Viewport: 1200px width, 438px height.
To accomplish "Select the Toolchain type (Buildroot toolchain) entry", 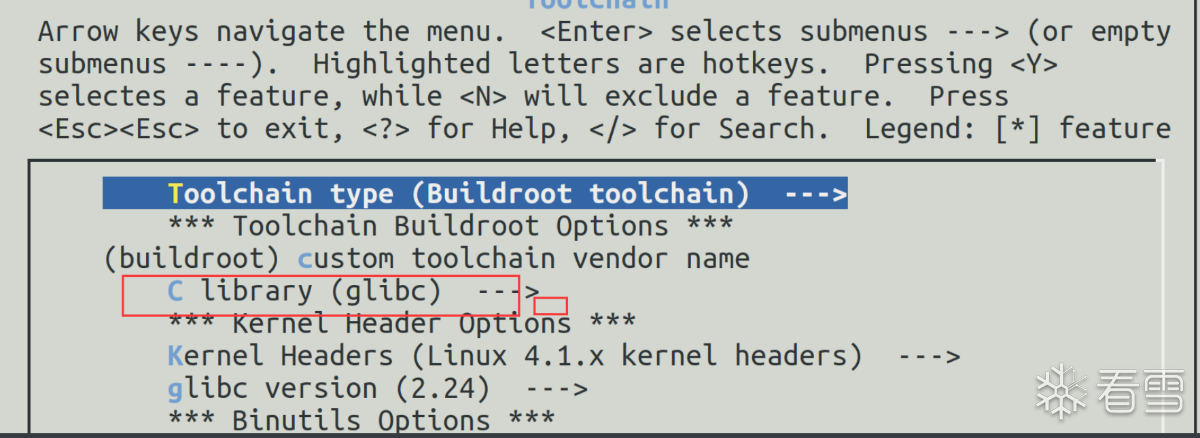I will [475, 193].
